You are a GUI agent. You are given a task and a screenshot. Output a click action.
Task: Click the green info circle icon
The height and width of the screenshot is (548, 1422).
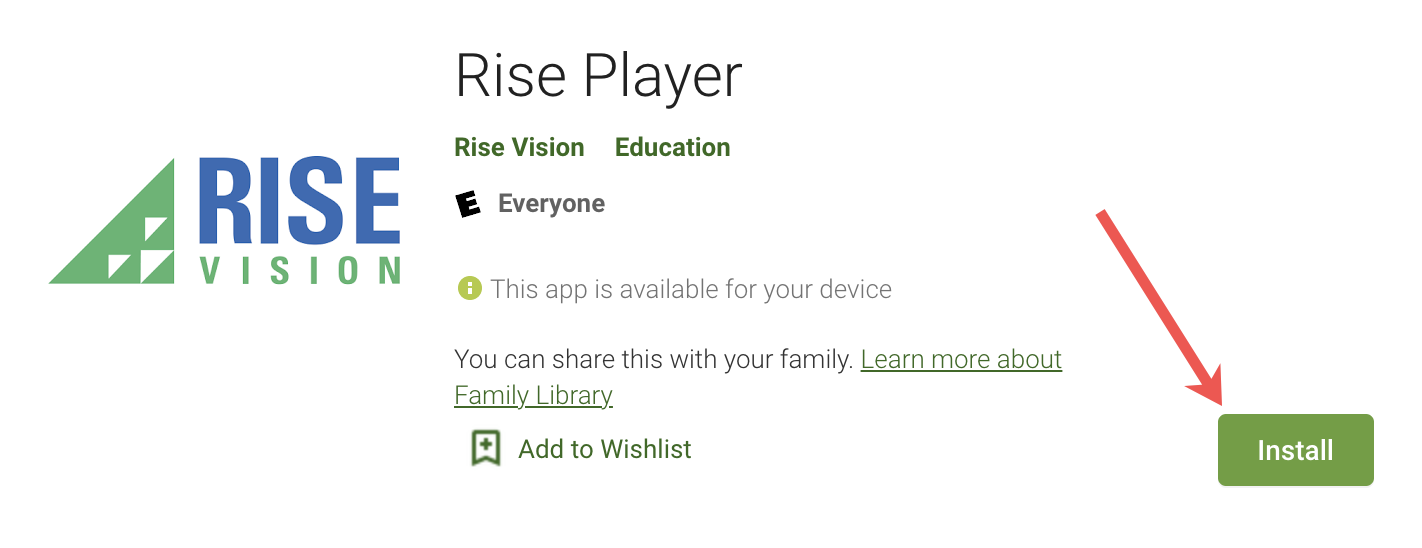[x=468, y=289]
